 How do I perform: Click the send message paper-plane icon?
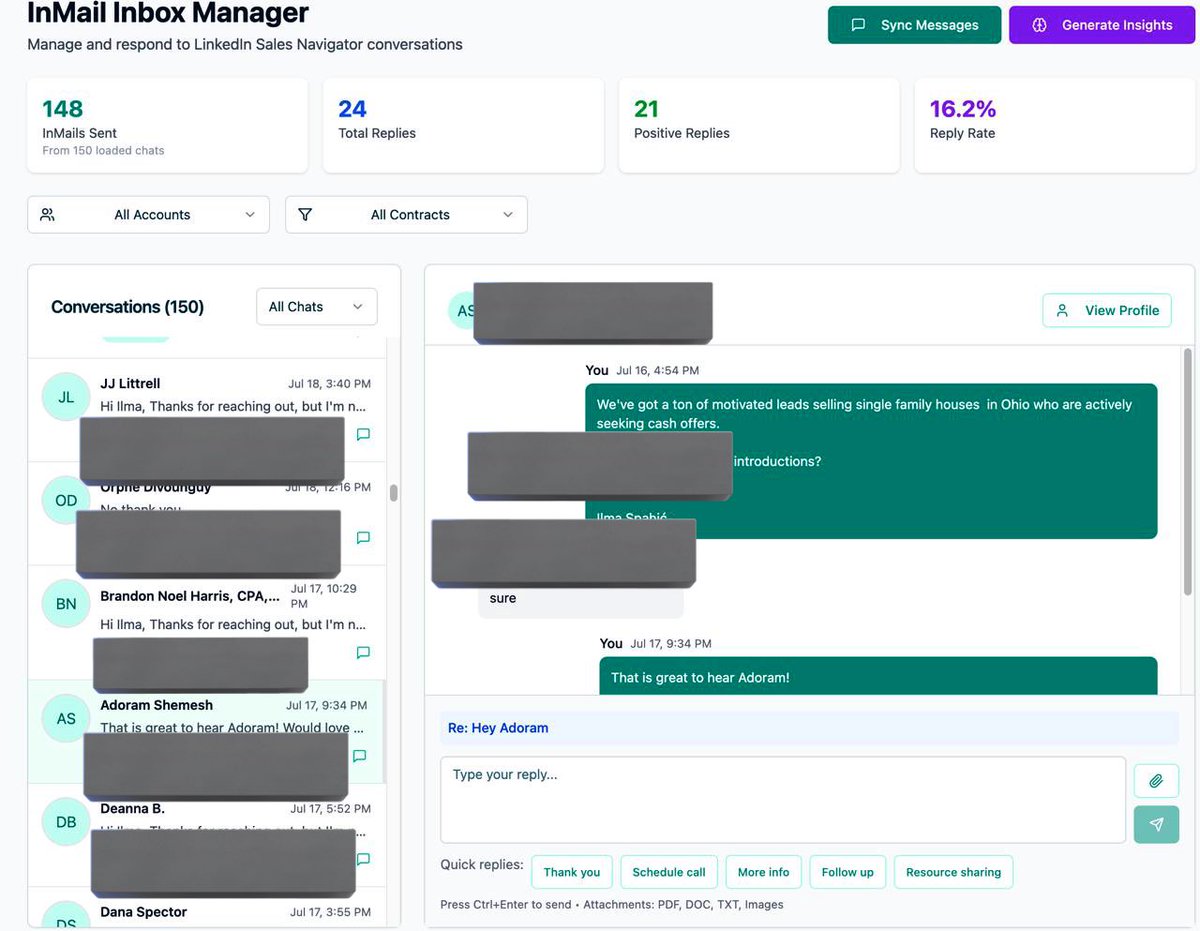click(1156, 825)
